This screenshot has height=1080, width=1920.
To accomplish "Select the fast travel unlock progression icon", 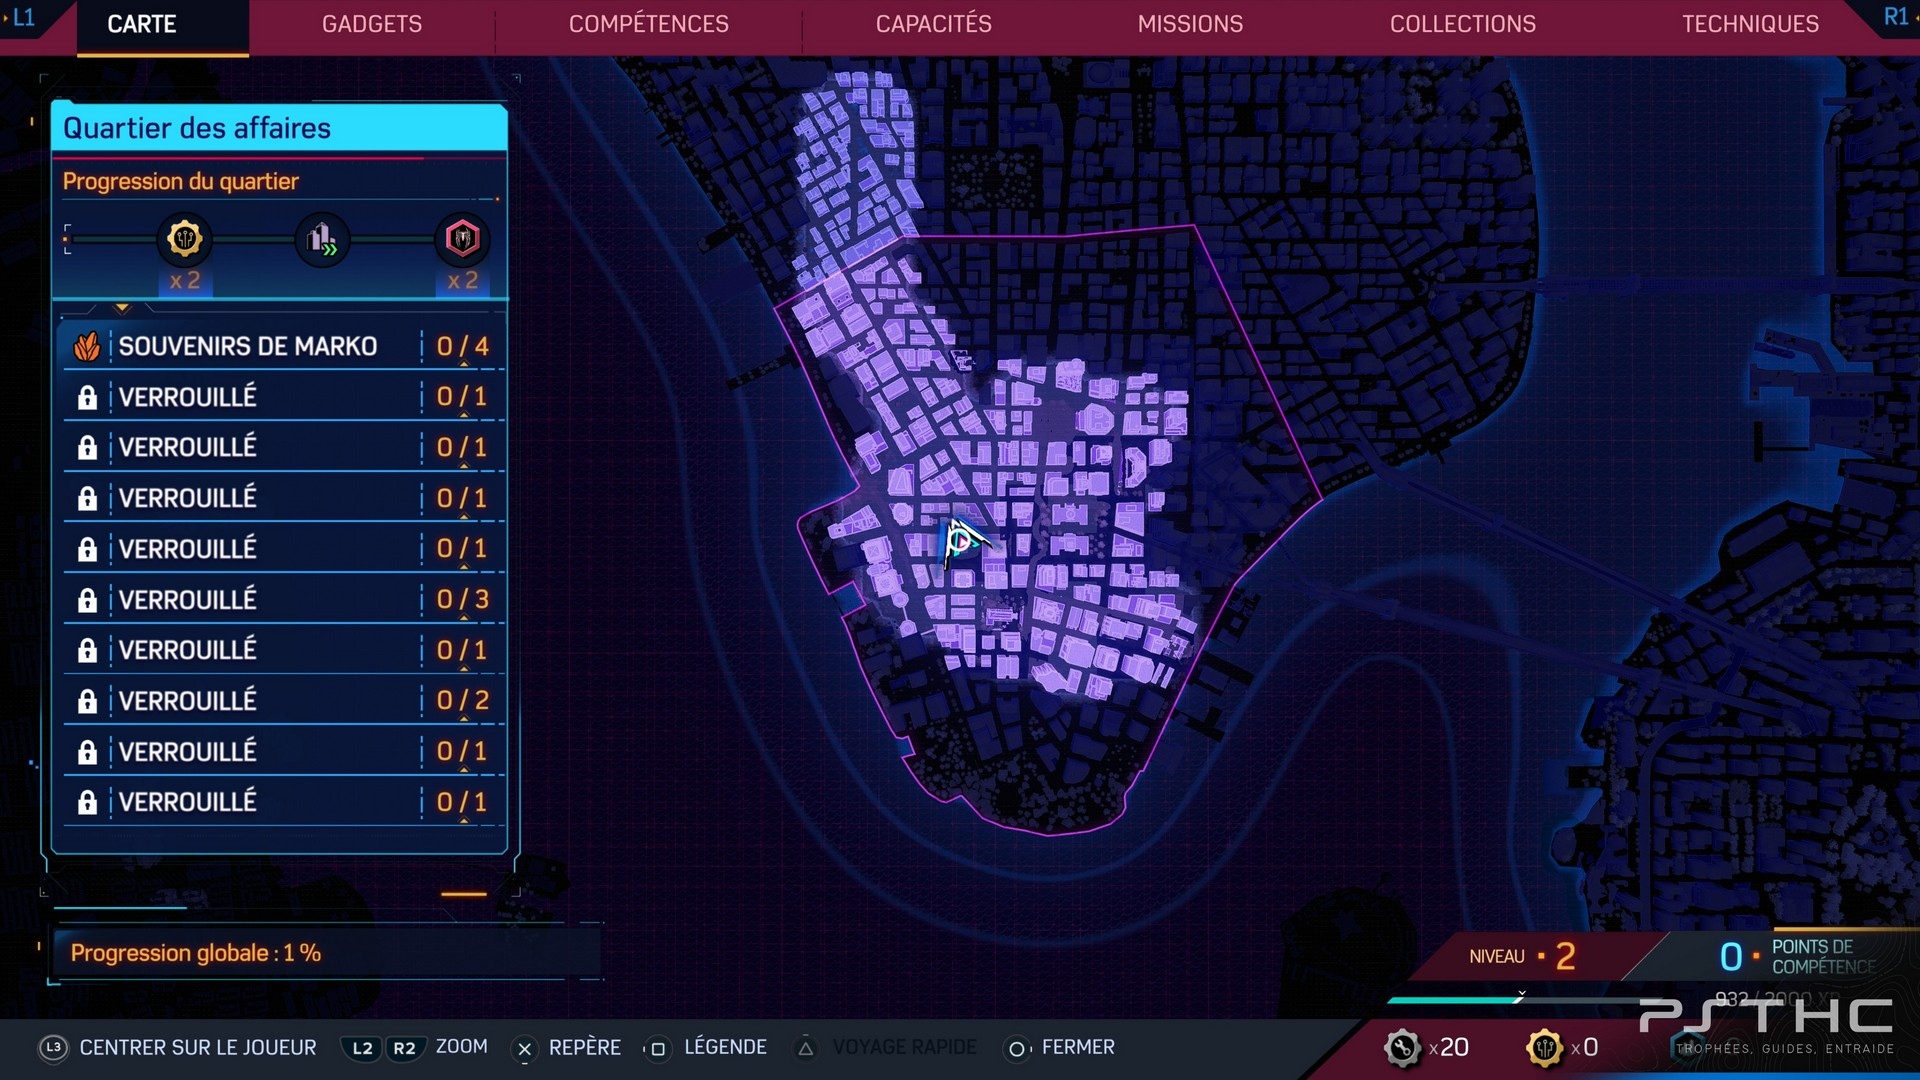I will tap(322, 239).
